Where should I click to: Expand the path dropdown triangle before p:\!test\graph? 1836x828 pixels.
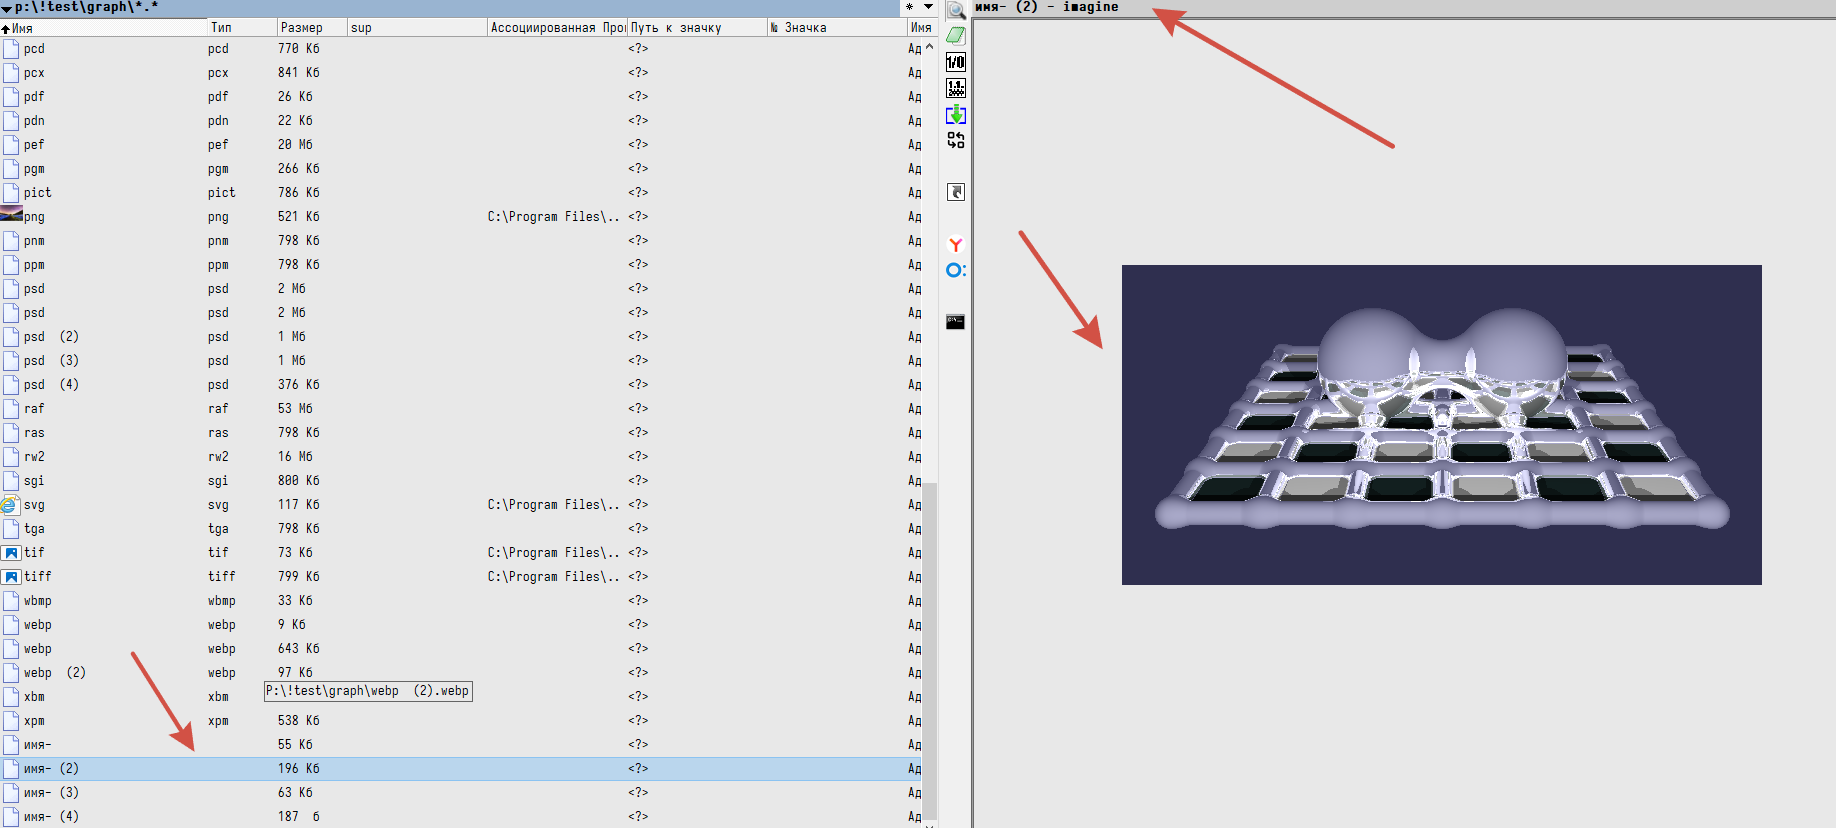click(7, 8)
